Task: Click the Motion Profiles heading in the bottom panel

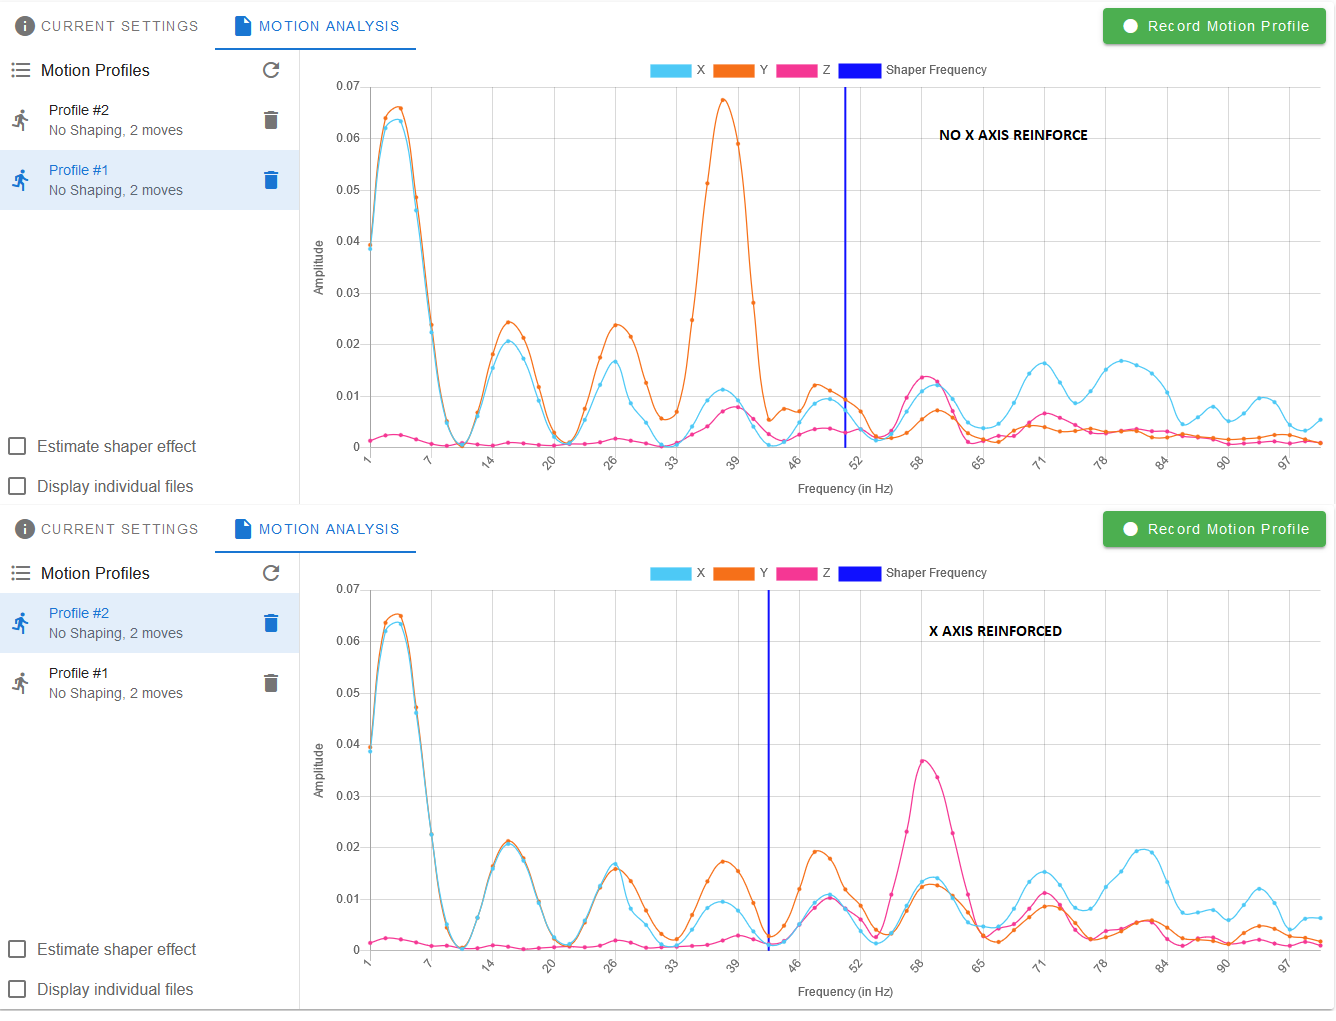Action: (x=95, y=573)
